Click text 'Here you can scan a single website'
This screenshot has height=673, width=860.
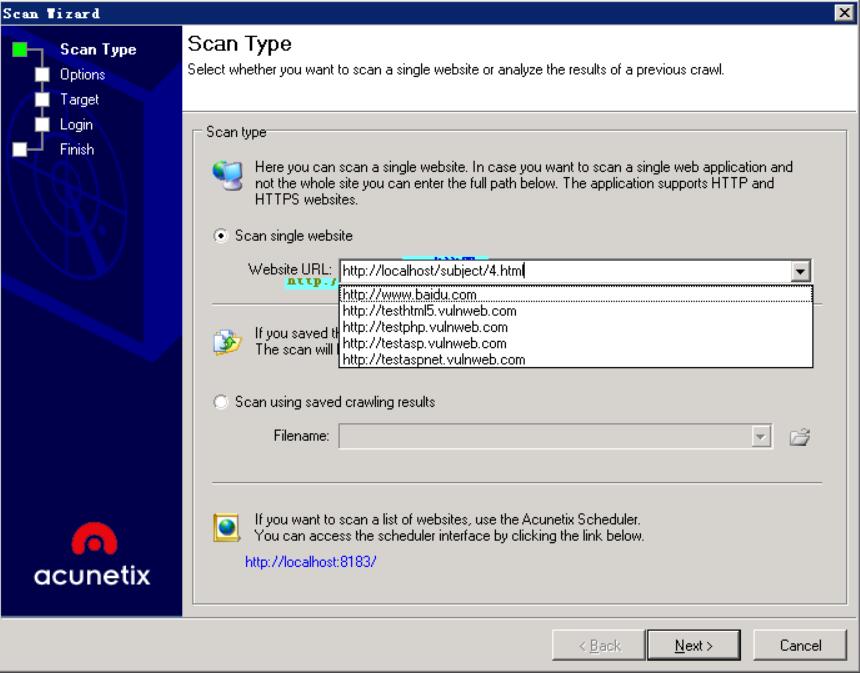361,167
